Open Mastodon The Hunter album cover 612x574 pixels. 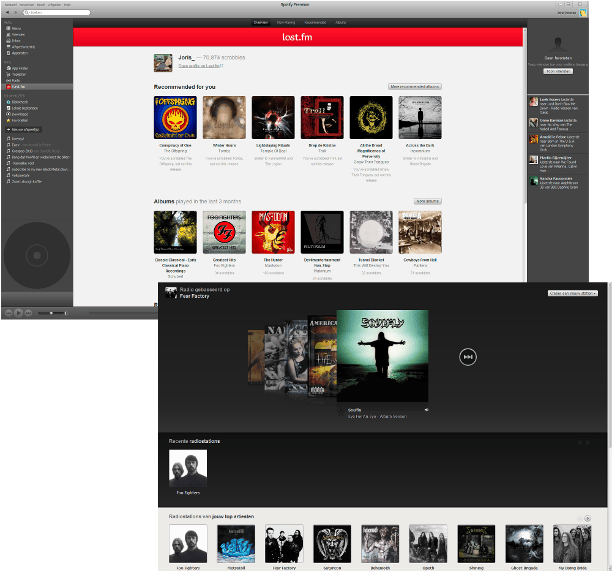[273, 232]
